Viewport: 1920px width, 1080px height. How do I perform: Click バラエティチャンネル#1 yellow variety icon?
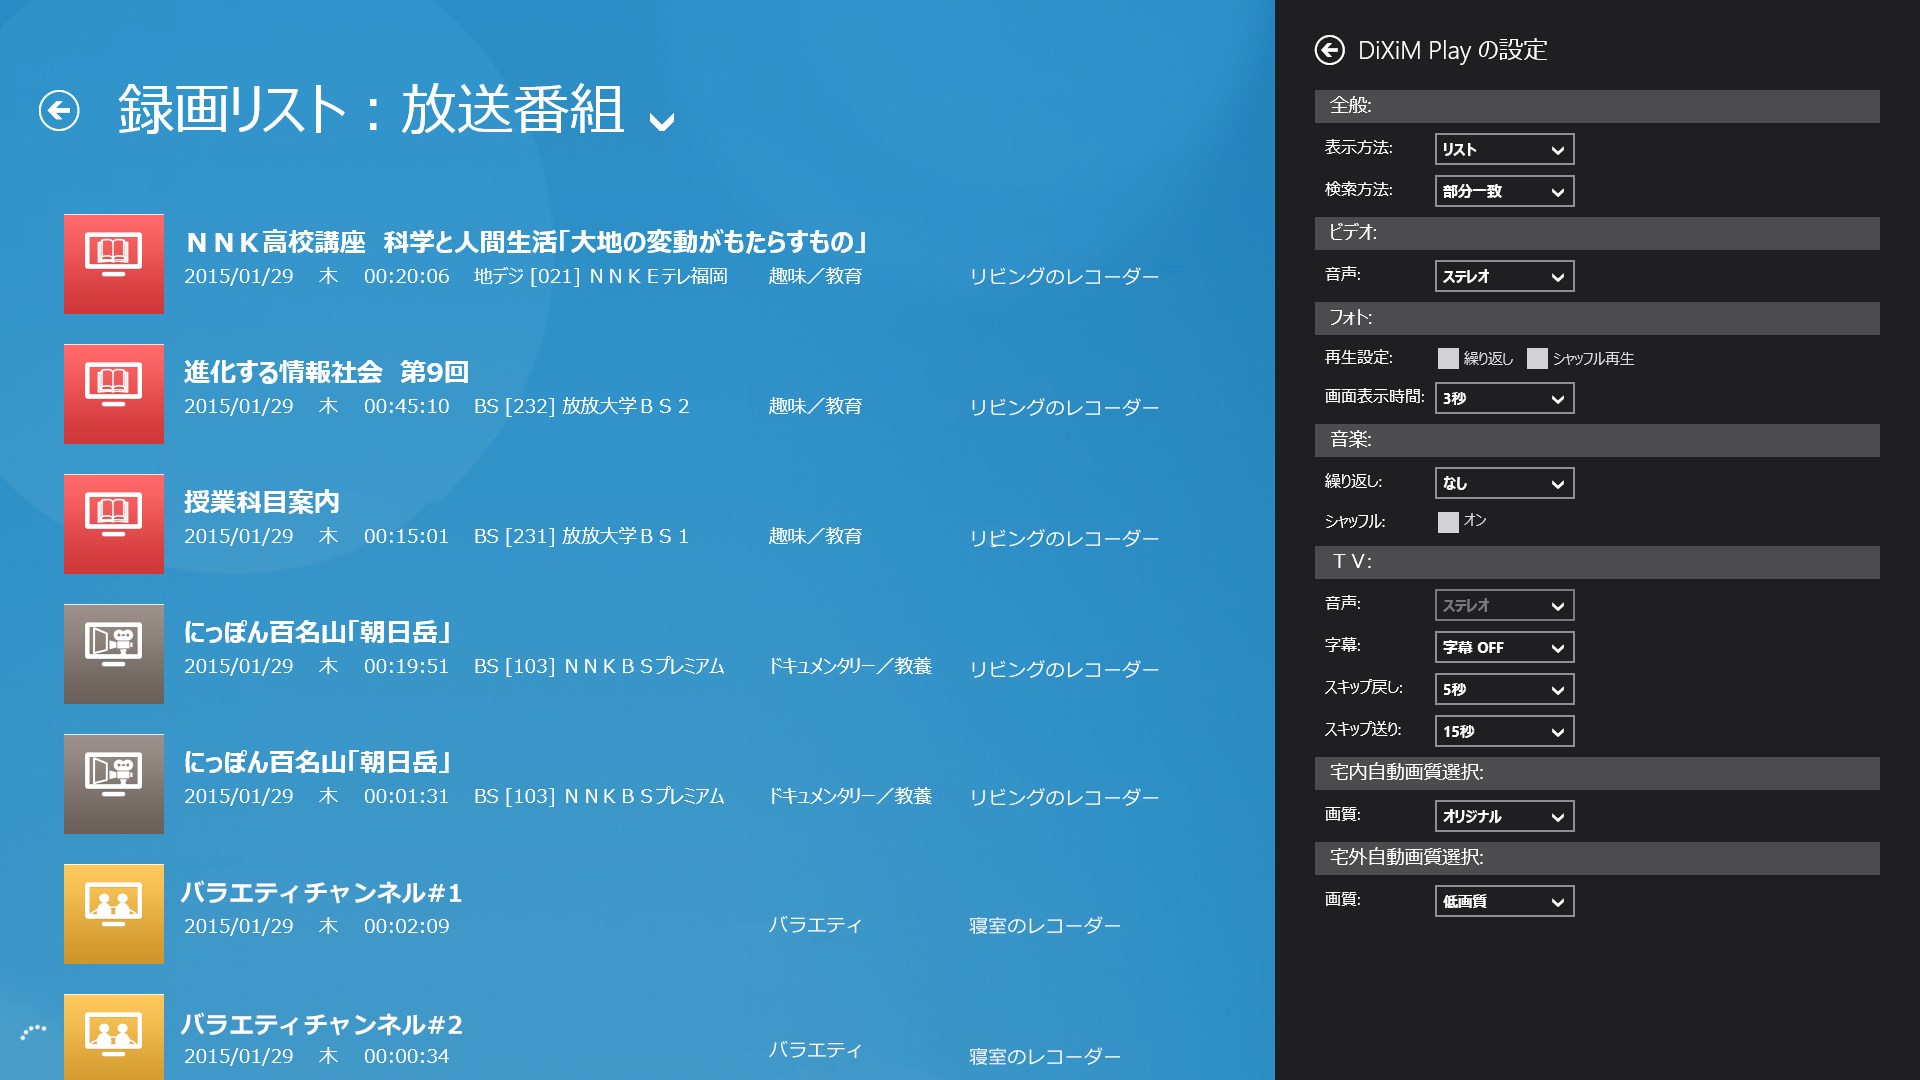point(114,914)
